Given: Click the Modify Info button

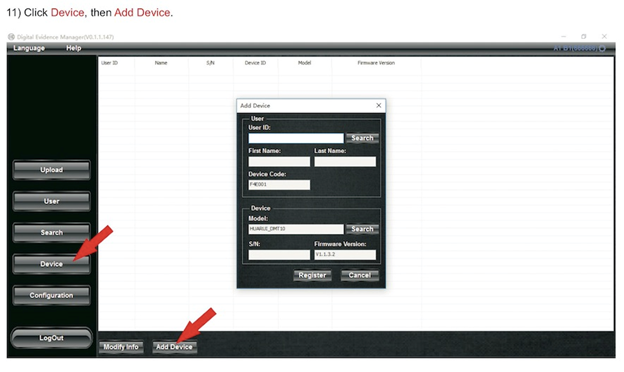Looking at the screenshot, I should click(121, 347).
